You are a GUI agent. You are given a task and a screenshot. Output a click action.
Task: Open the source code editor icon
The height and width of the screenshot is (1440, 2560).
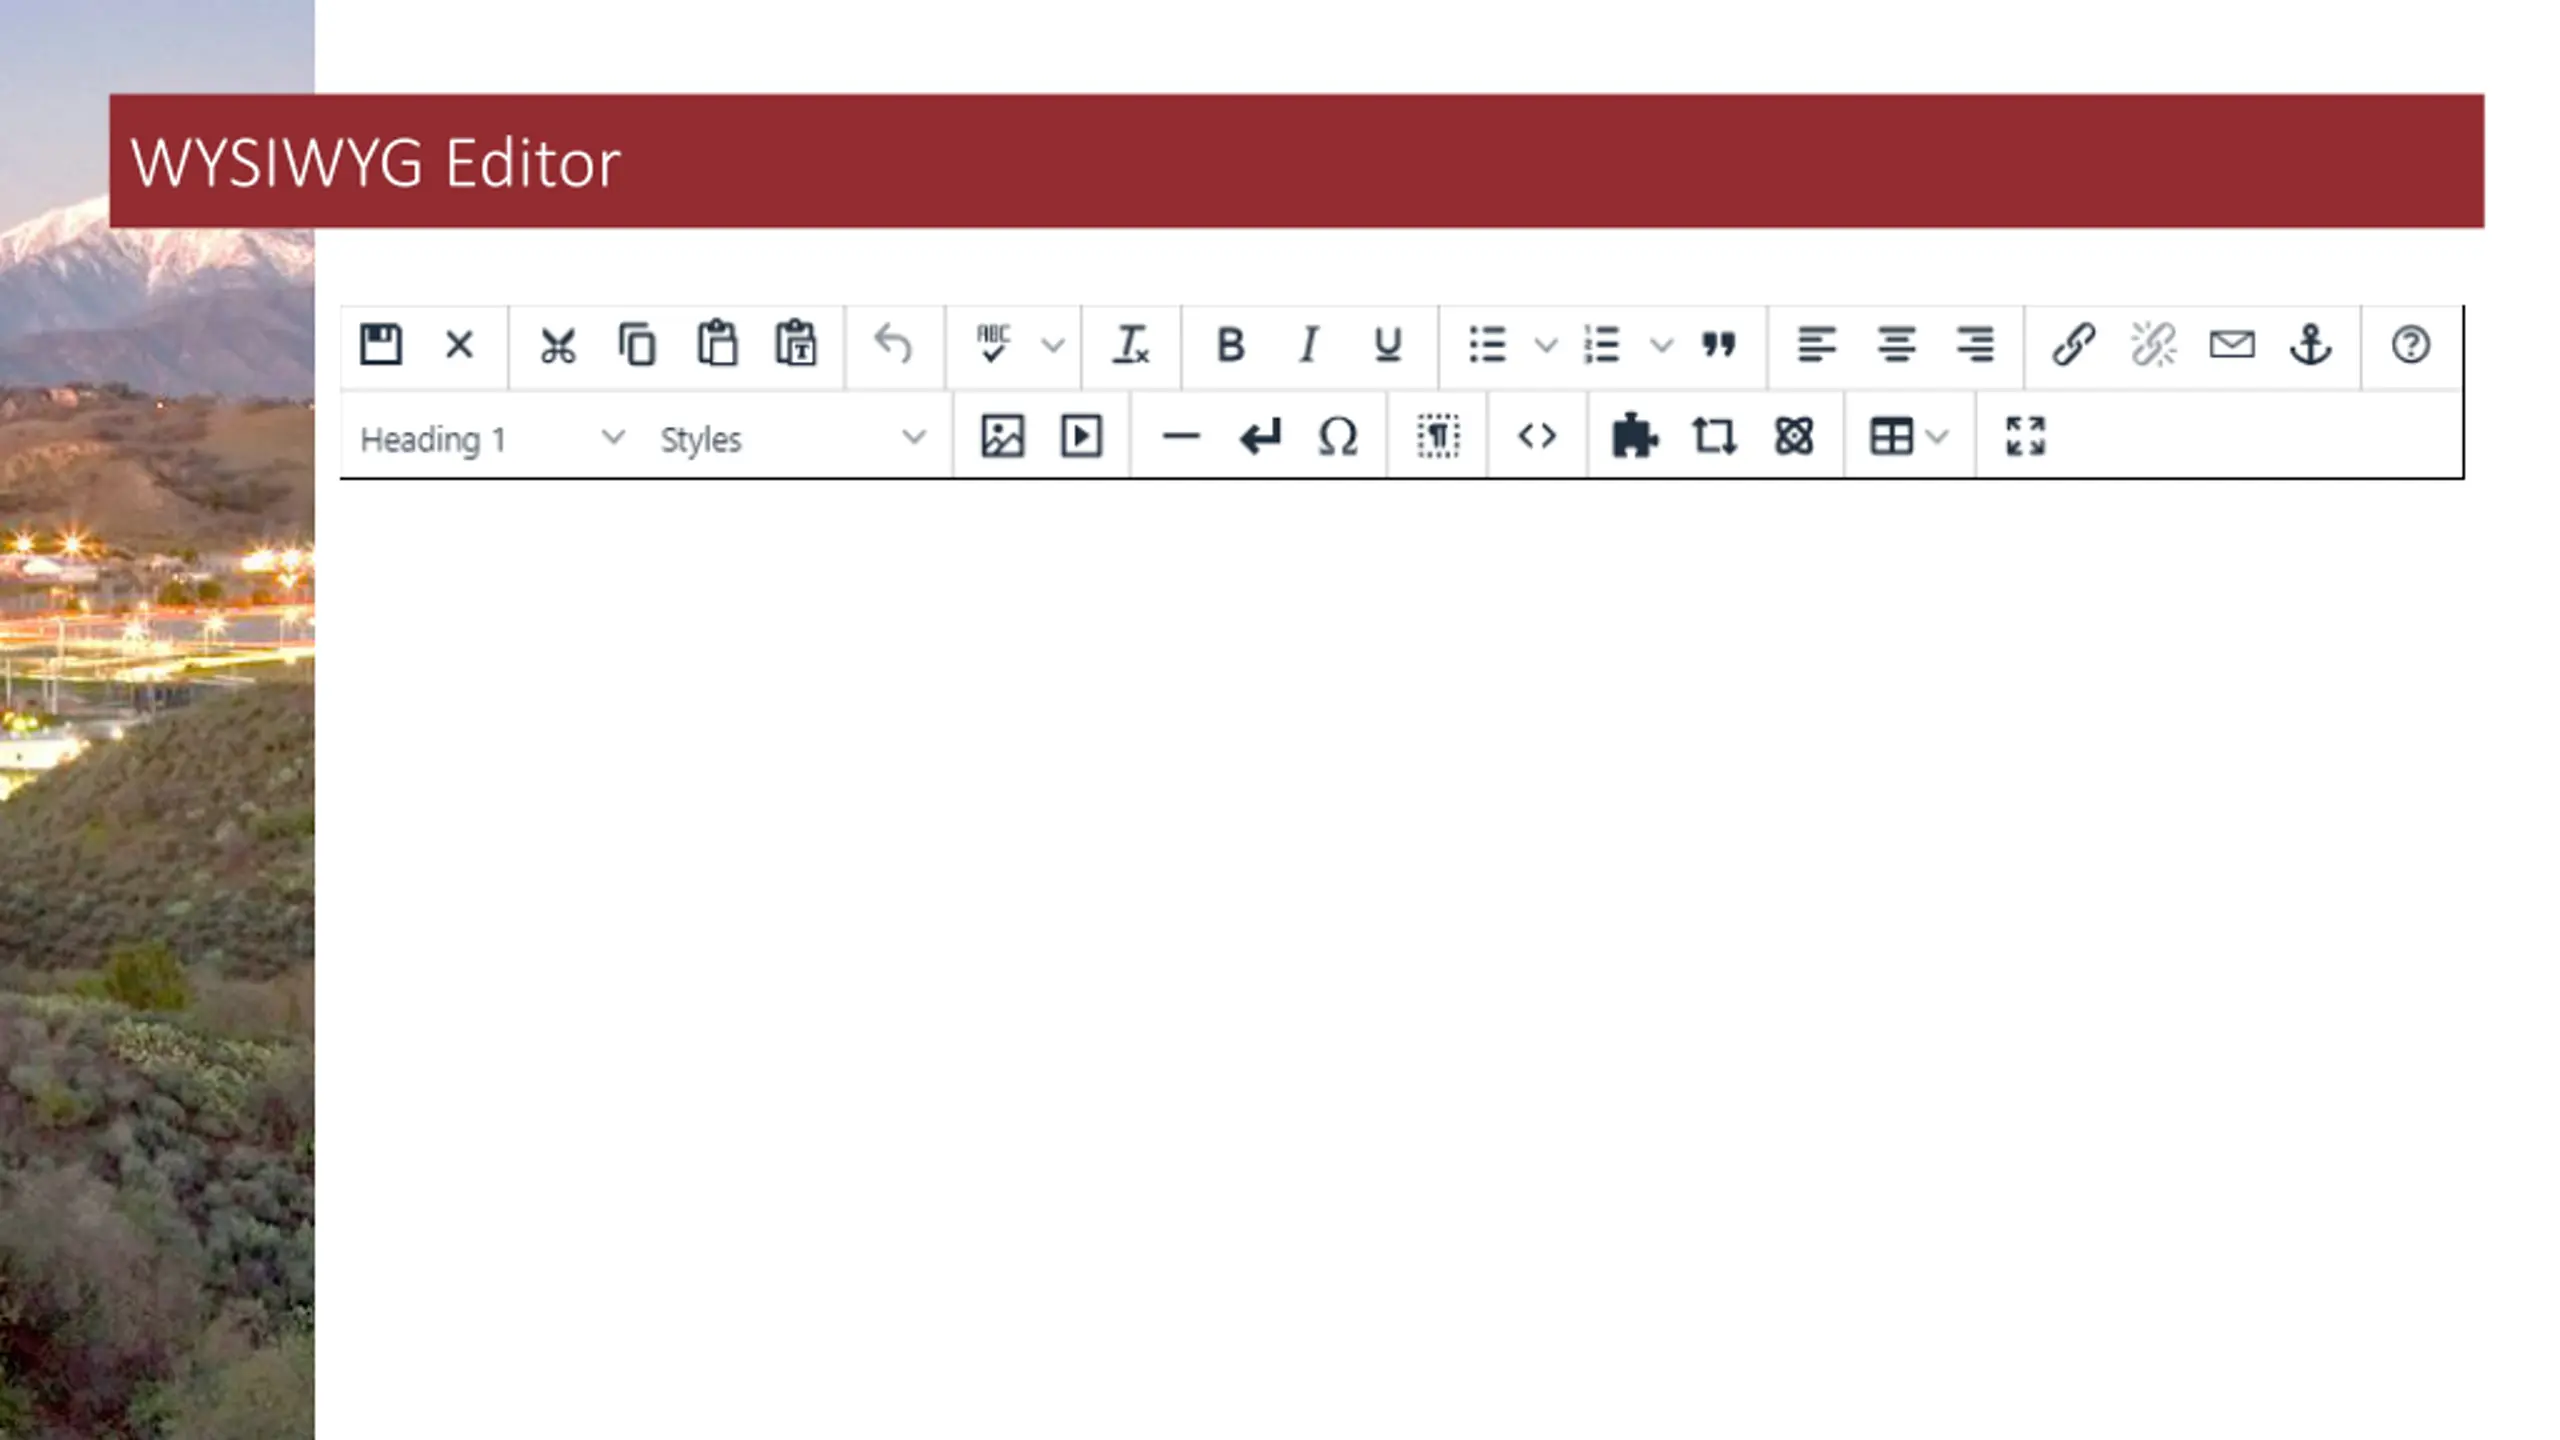click(x=1537, y=437)
